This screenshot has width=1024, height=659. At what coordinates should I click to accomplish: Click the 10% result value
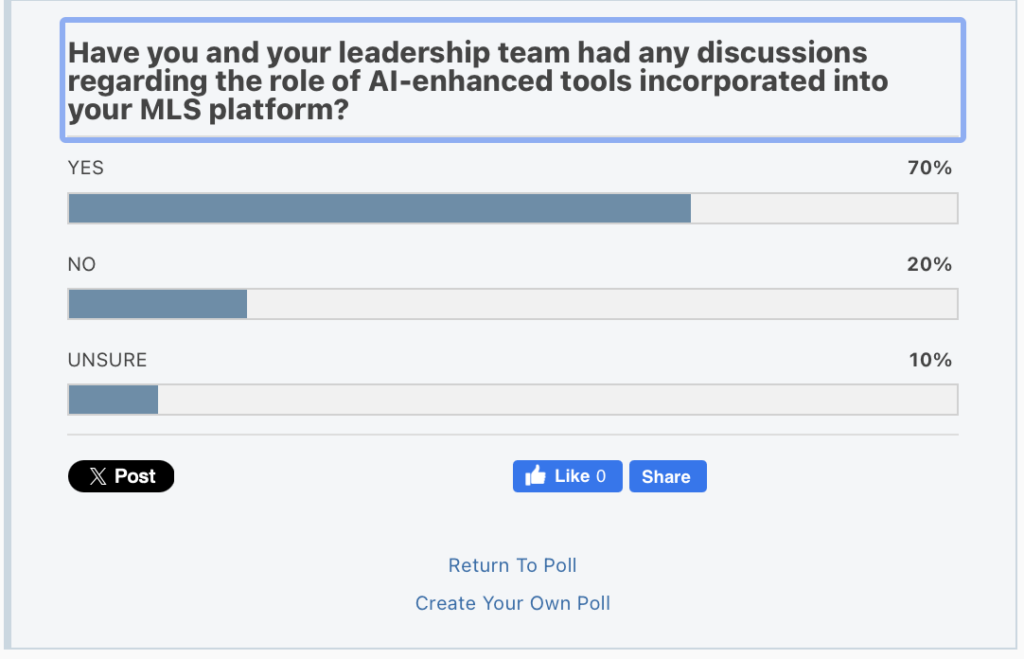930,360
